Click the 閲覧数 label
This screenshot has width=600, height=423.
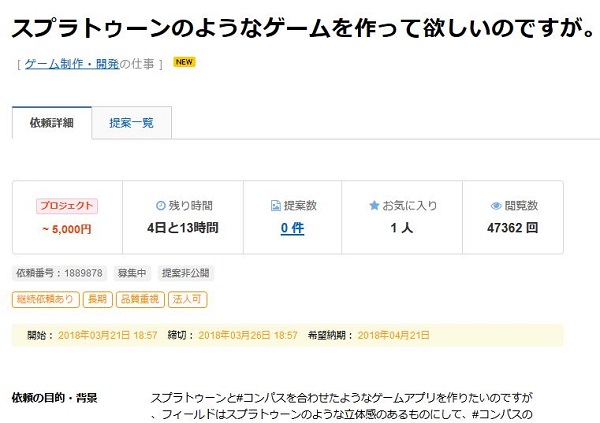coord(522,206)
